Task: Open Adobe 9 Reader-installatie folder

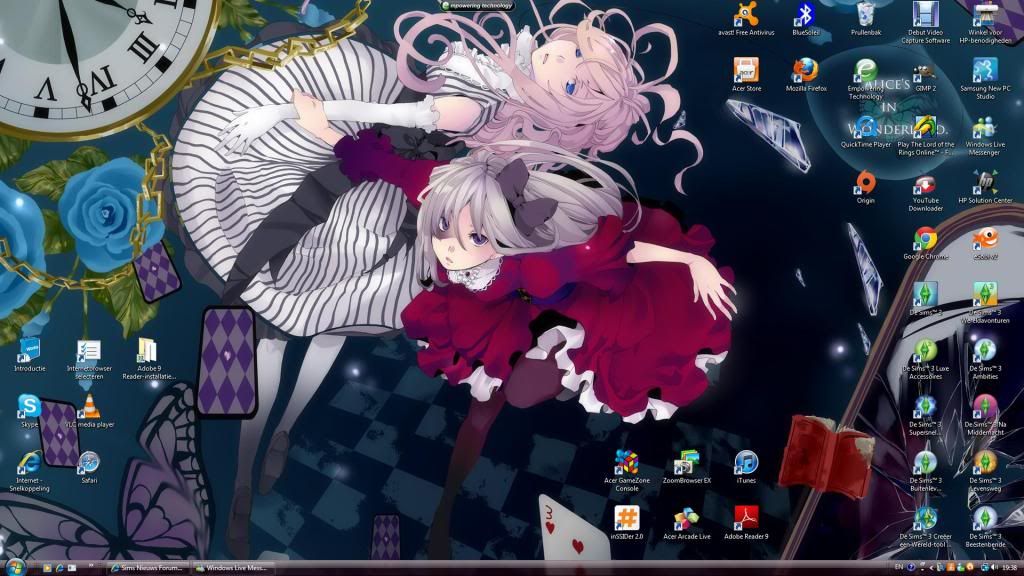Action: coord(149,359)
